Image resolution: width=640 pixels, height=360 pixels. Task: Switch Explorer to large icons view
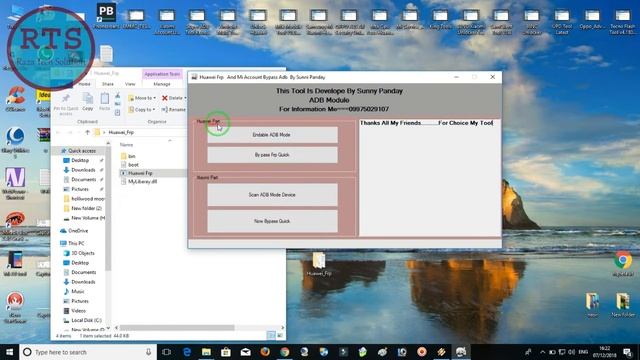point(280,336)
